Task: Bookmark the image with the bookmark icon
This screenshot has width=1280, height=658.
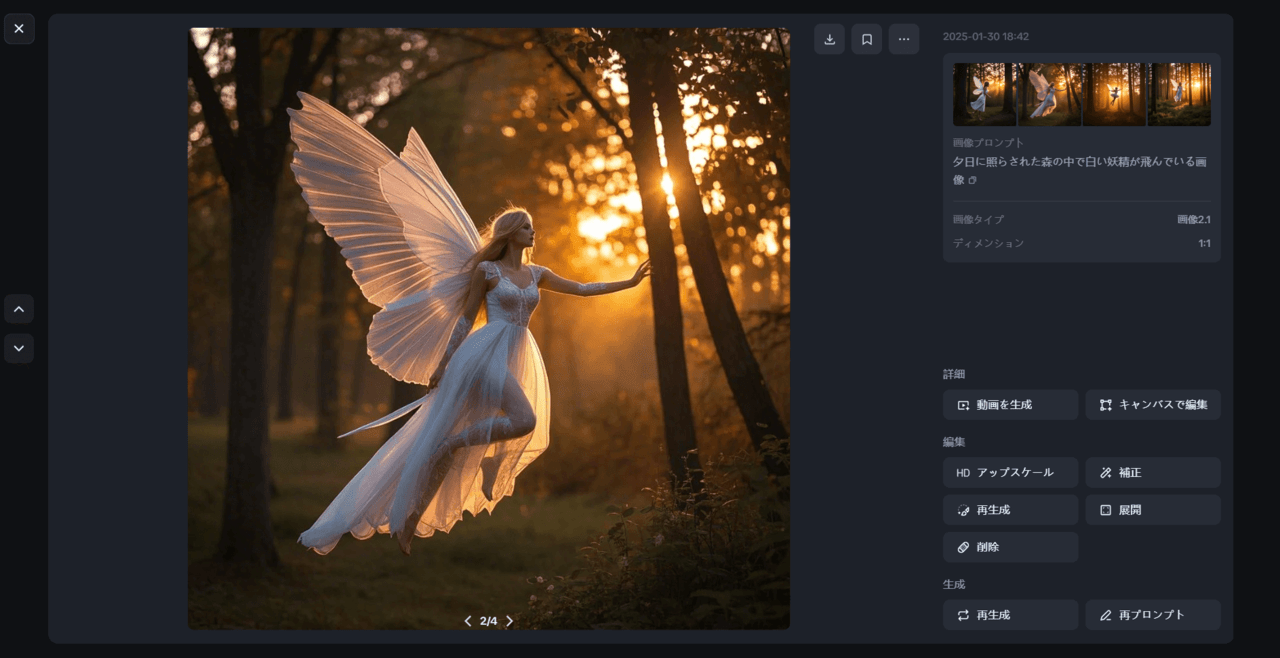Action: point(867,39)
